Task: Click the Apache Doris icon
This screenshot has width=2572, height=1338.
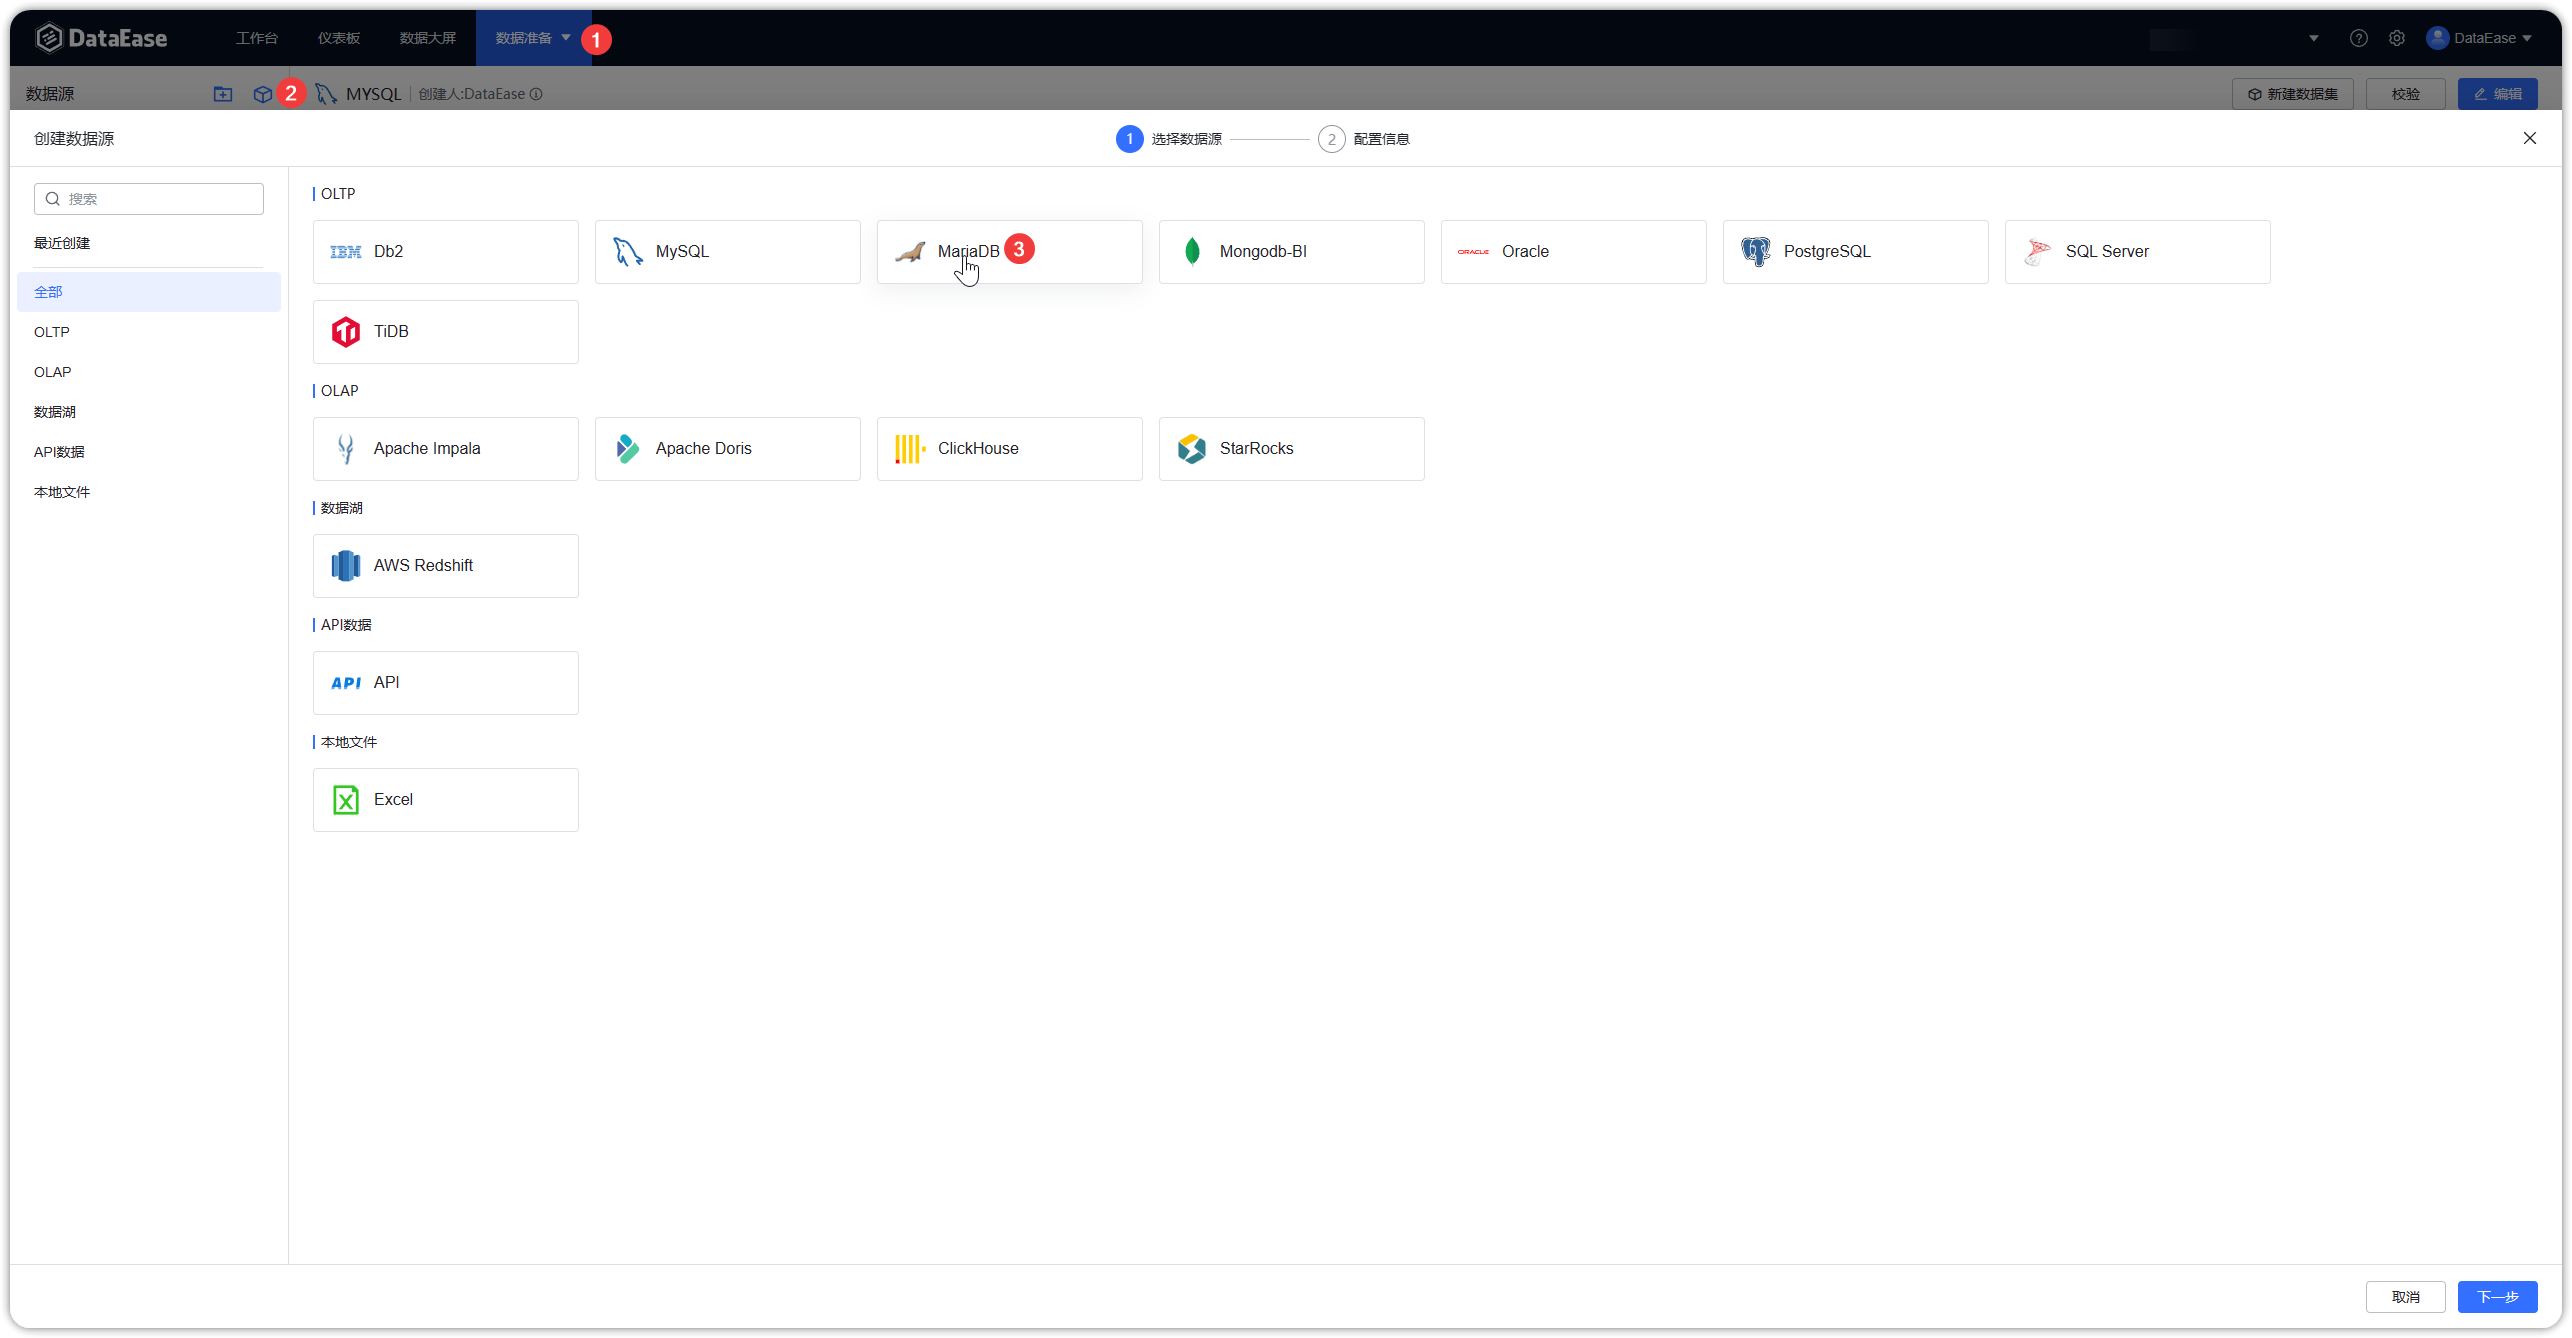Action: click(x=627, y=448)
